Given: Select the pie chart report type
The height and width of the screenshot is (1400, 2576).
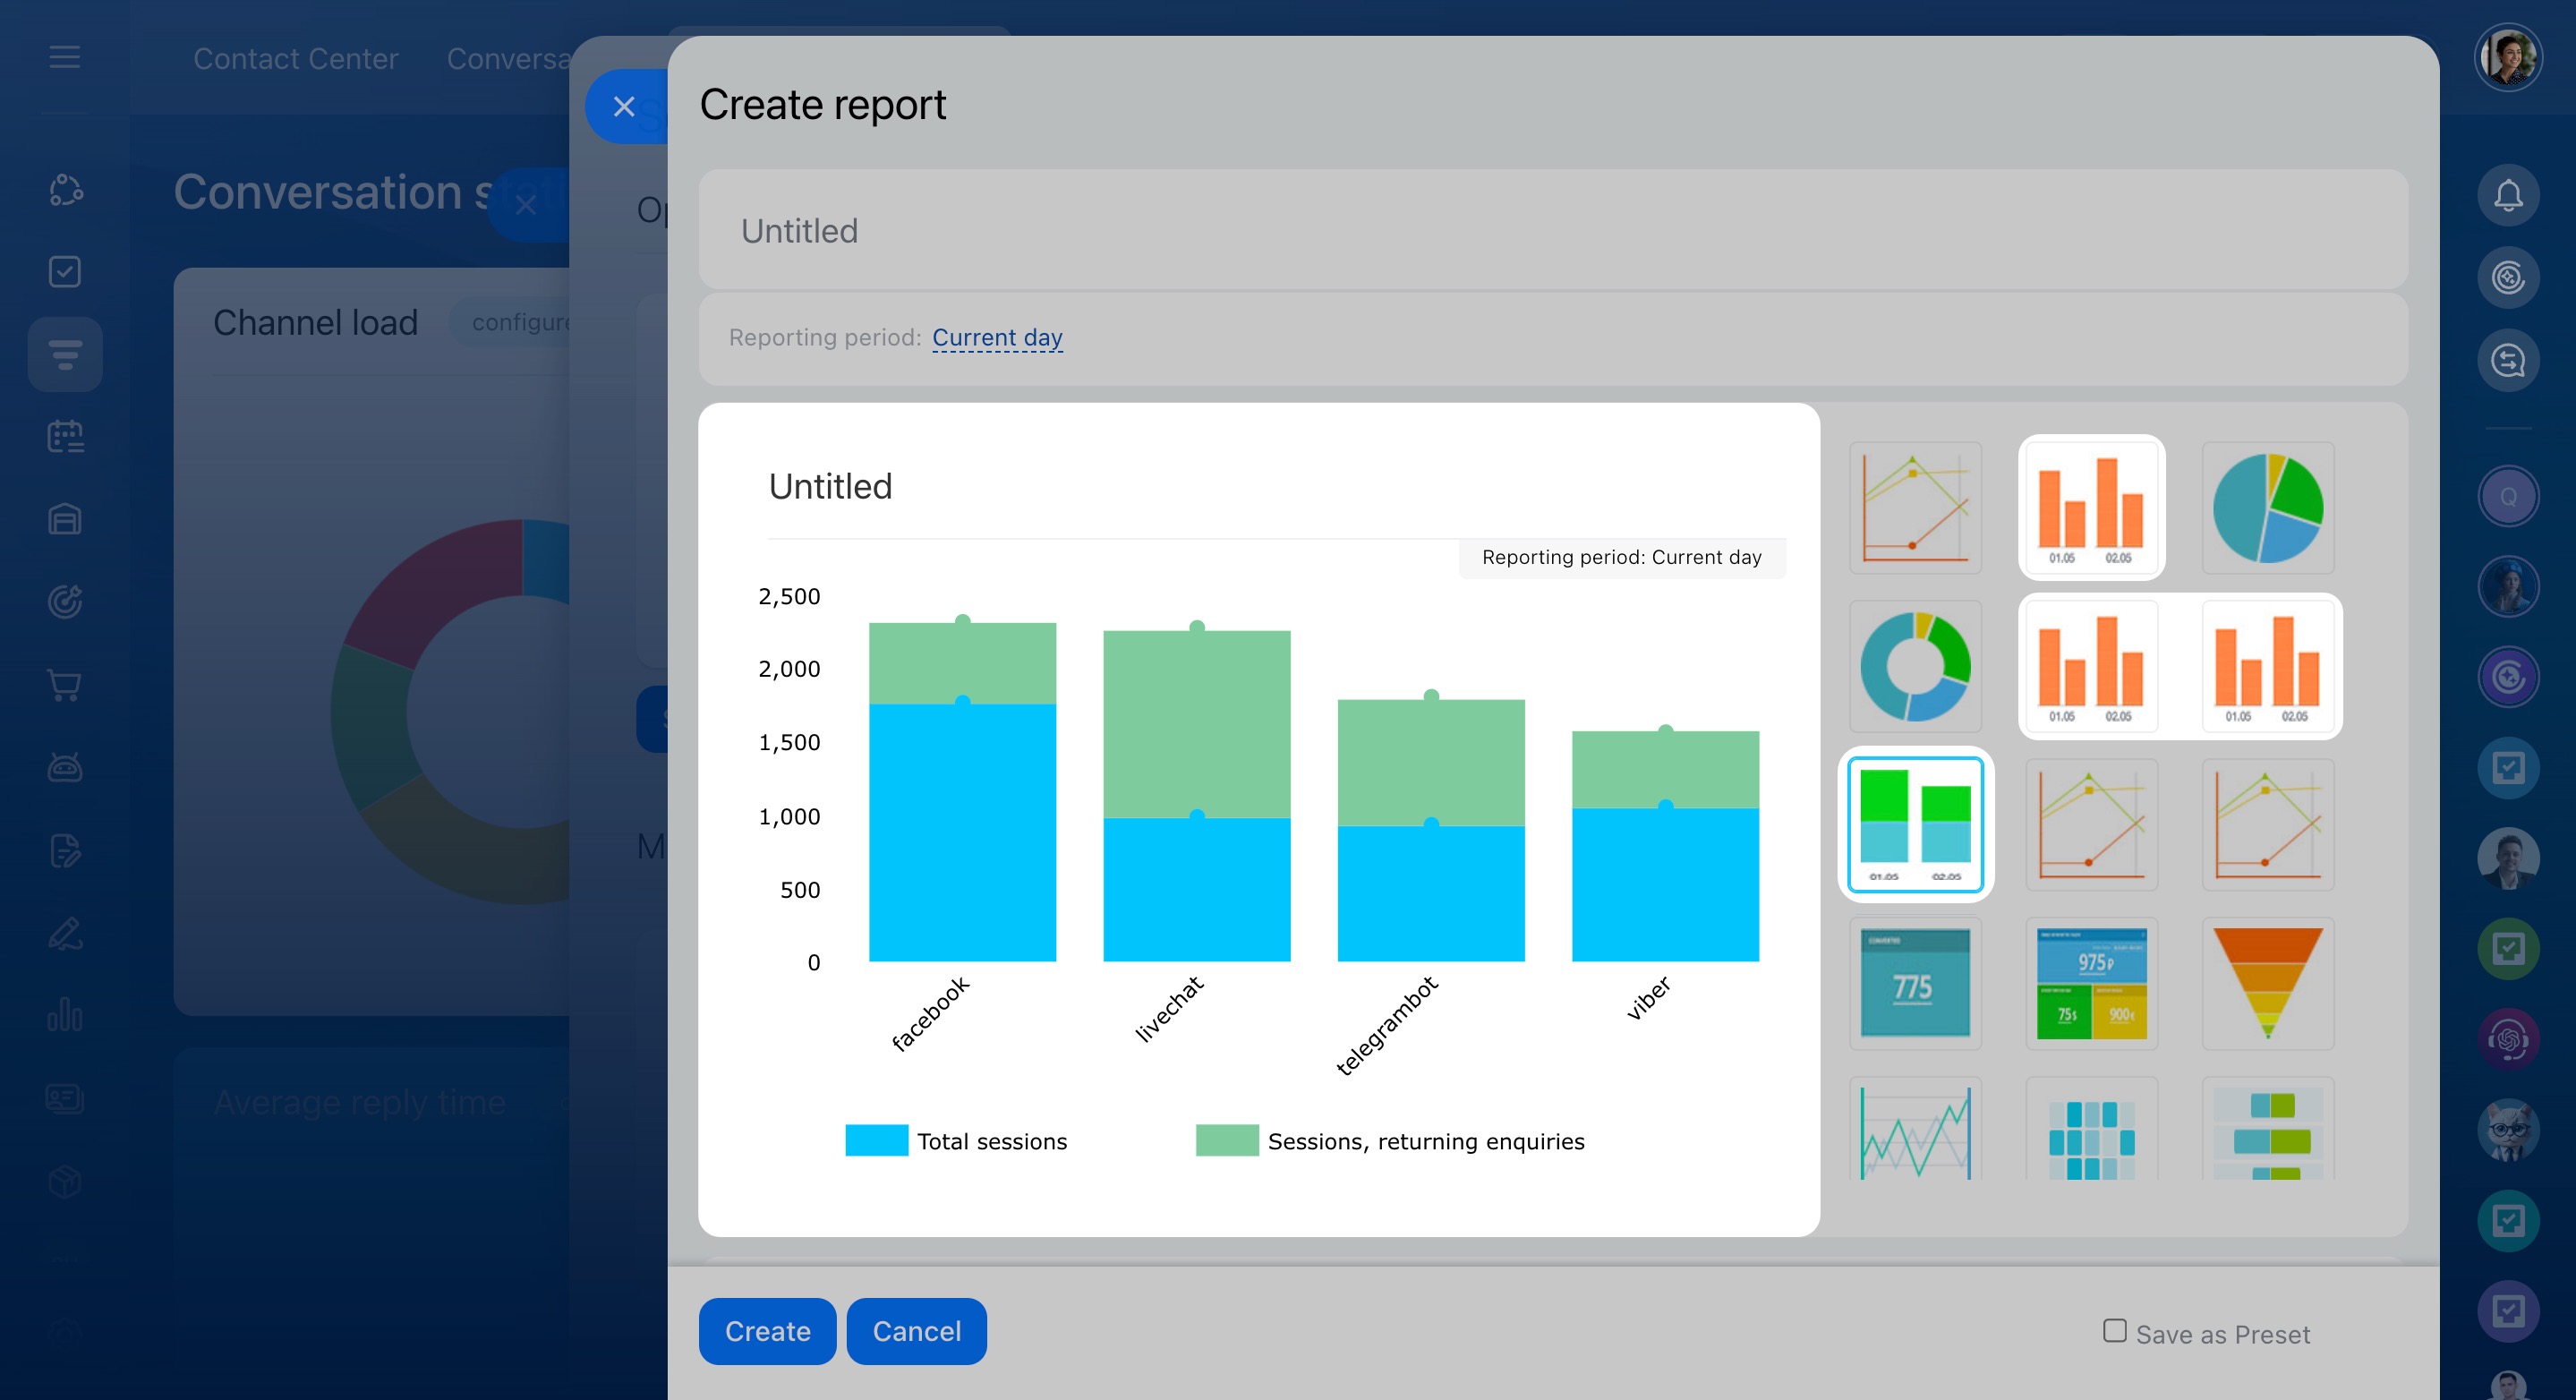Looking at the screenshot, I should coord(2267,508).
